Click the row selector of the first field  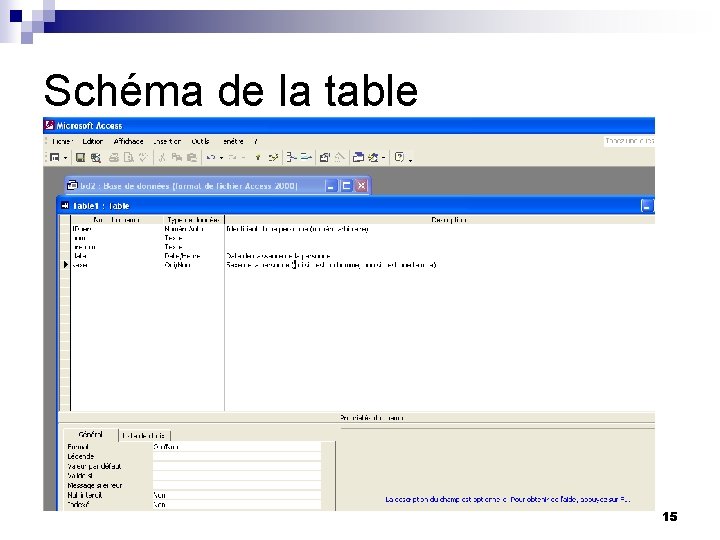pos(66,229)
